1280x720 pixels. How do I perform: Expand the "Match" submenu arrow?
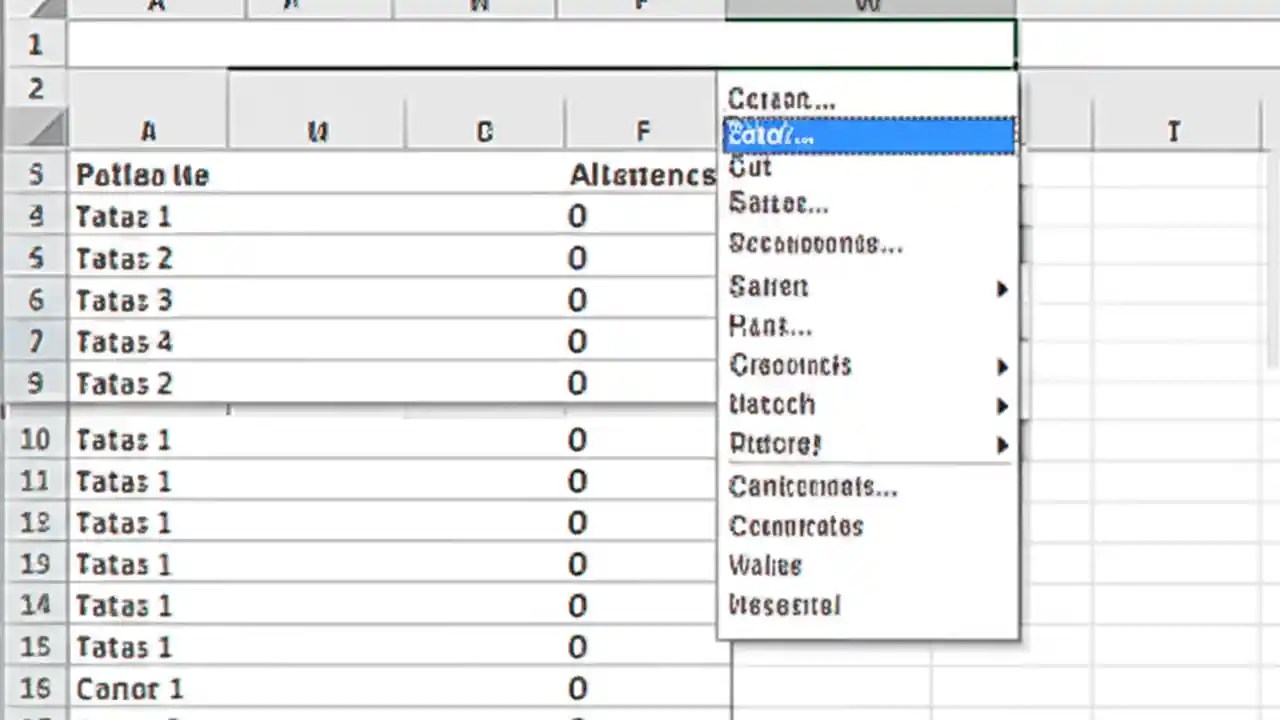click(1003, 405)
